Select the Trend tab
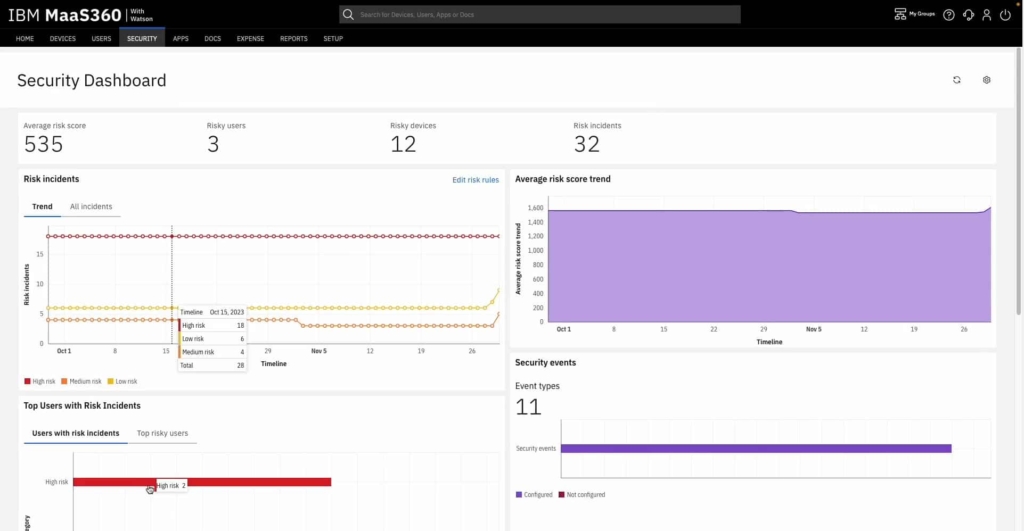The image size is (1024, 531). [42, 206]
